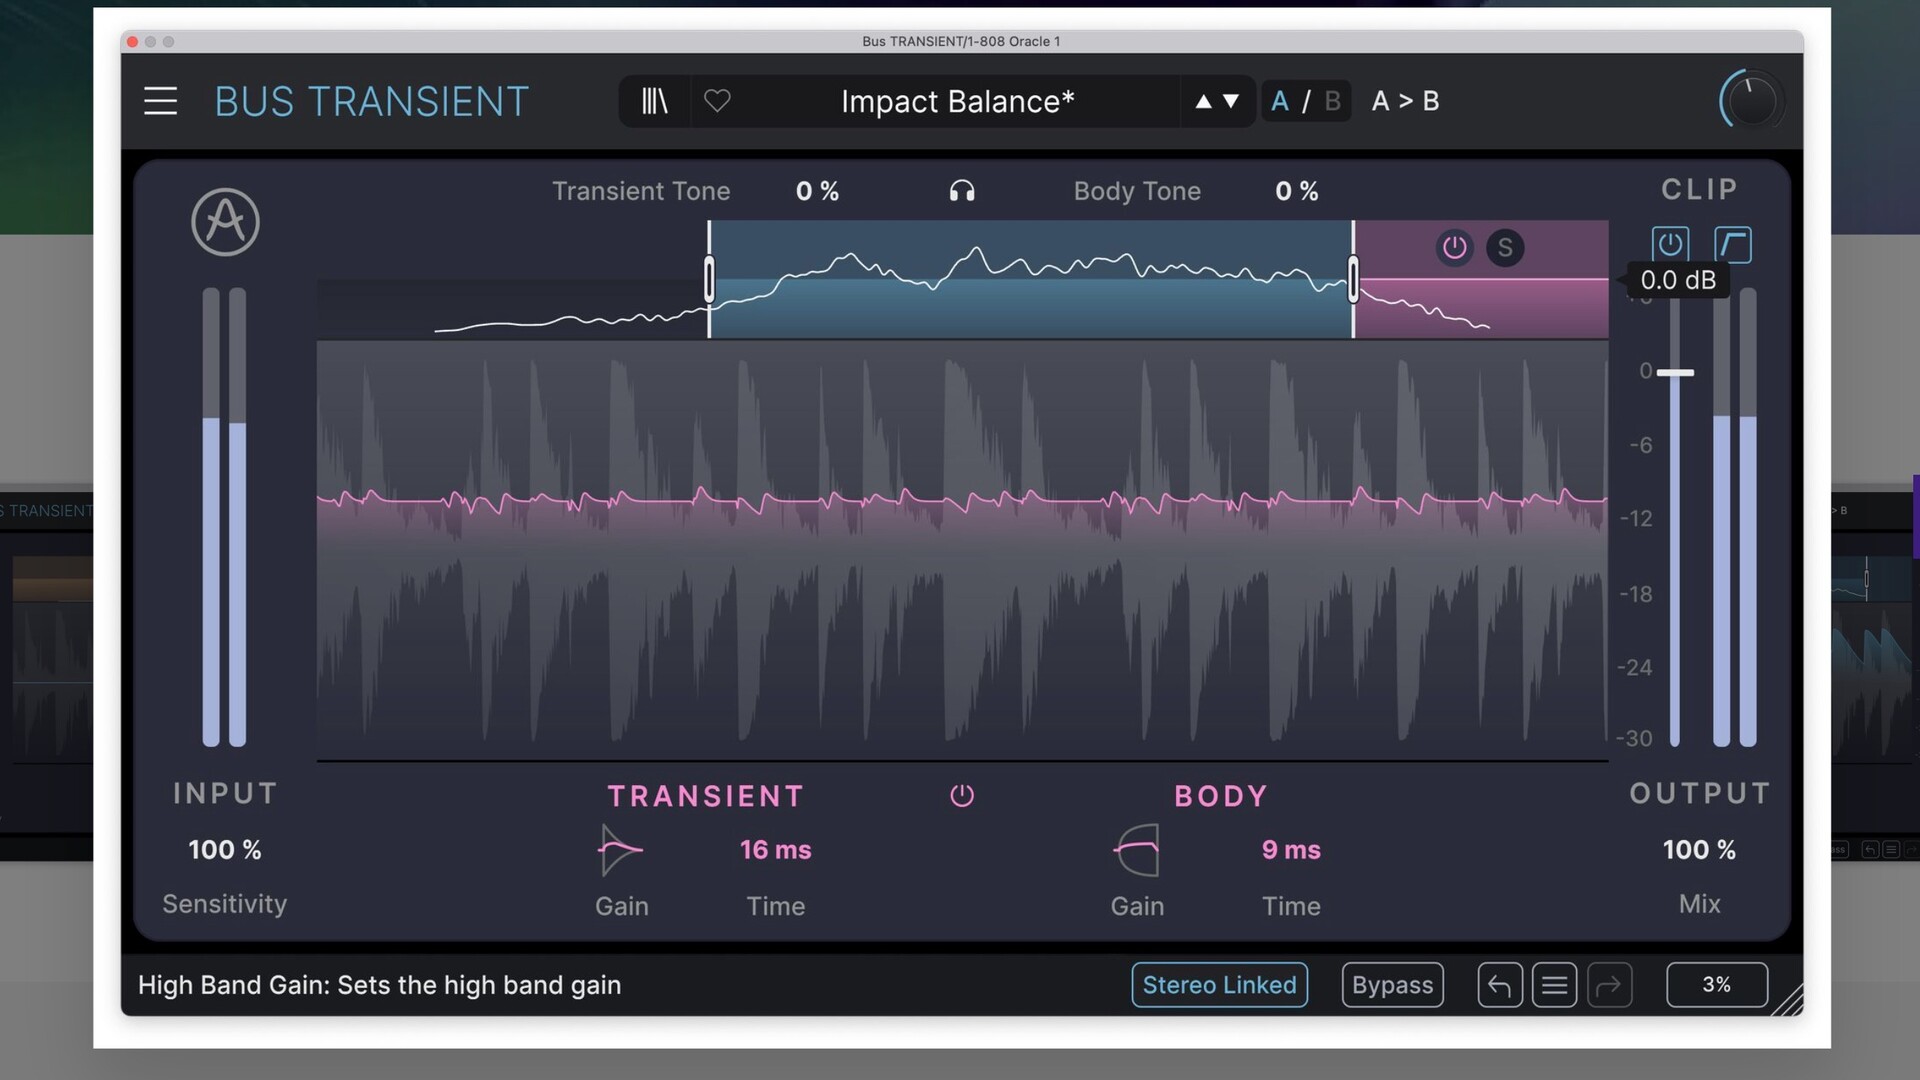Click the undo arrow icon
Image resolution: width=1920 pixels, height=1080 pixels.
1499,986
